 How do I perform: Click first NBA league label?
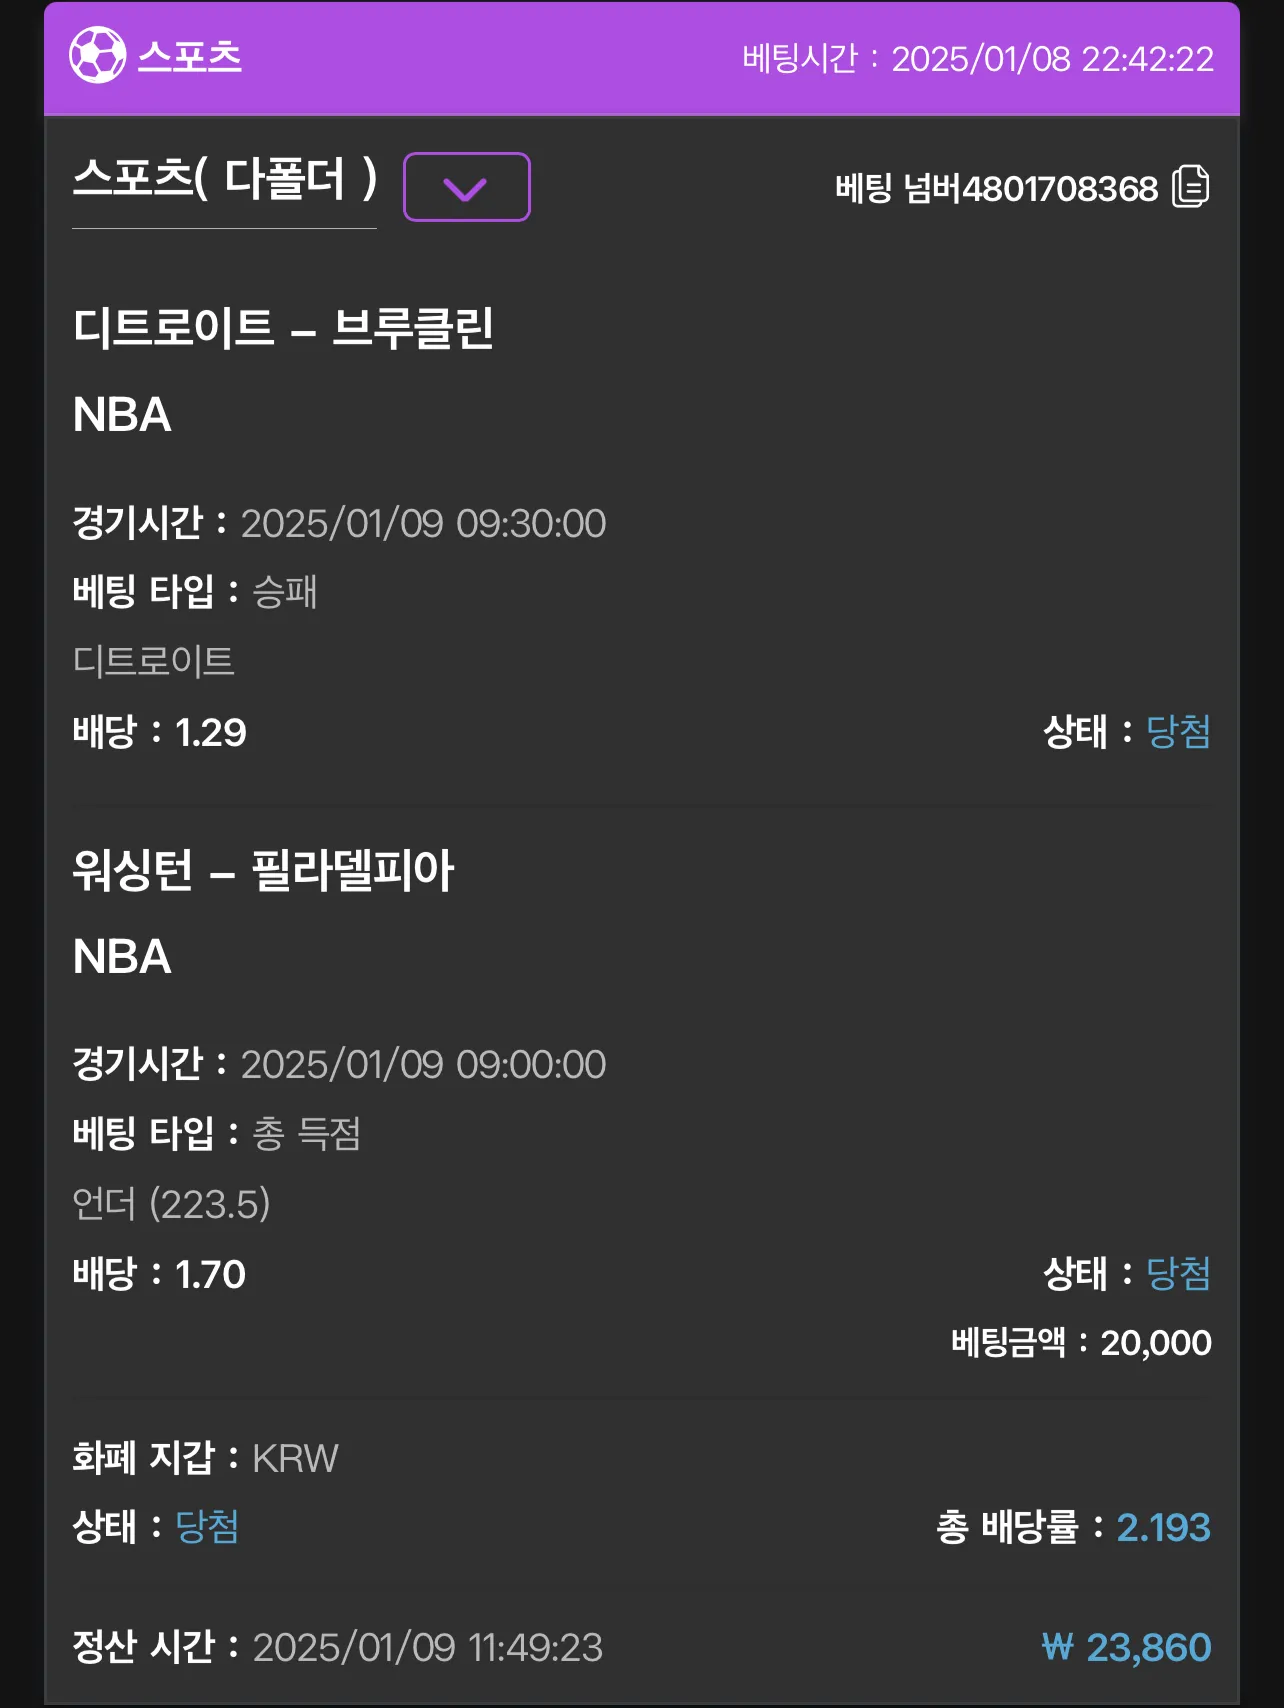point(122,415)
